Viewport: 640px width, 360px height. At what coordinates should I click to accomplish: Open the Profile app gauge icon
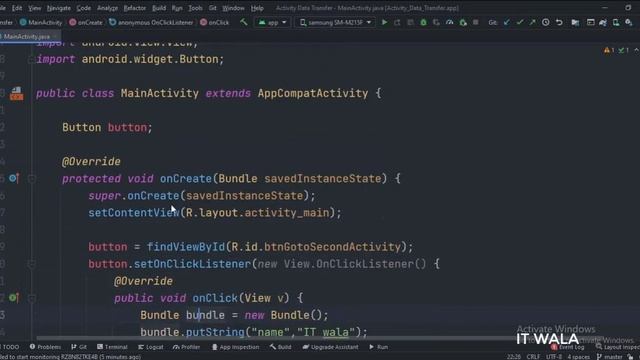(449, 22)
